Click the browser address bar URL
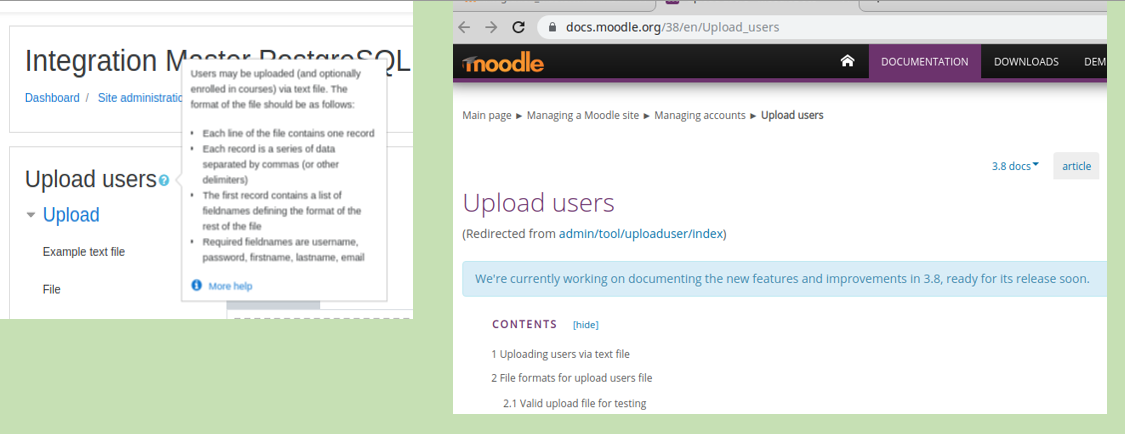Image resolution: width=1125 pixels, height=434 pixels. (672, 27)
